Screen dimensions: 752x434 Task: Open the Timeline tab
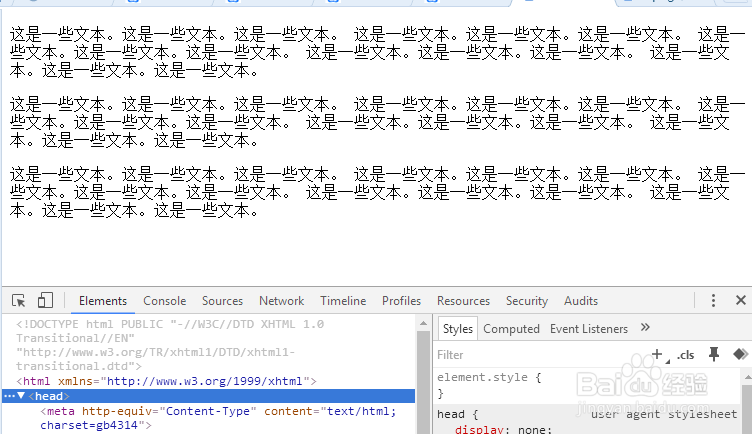click(343, 301)
